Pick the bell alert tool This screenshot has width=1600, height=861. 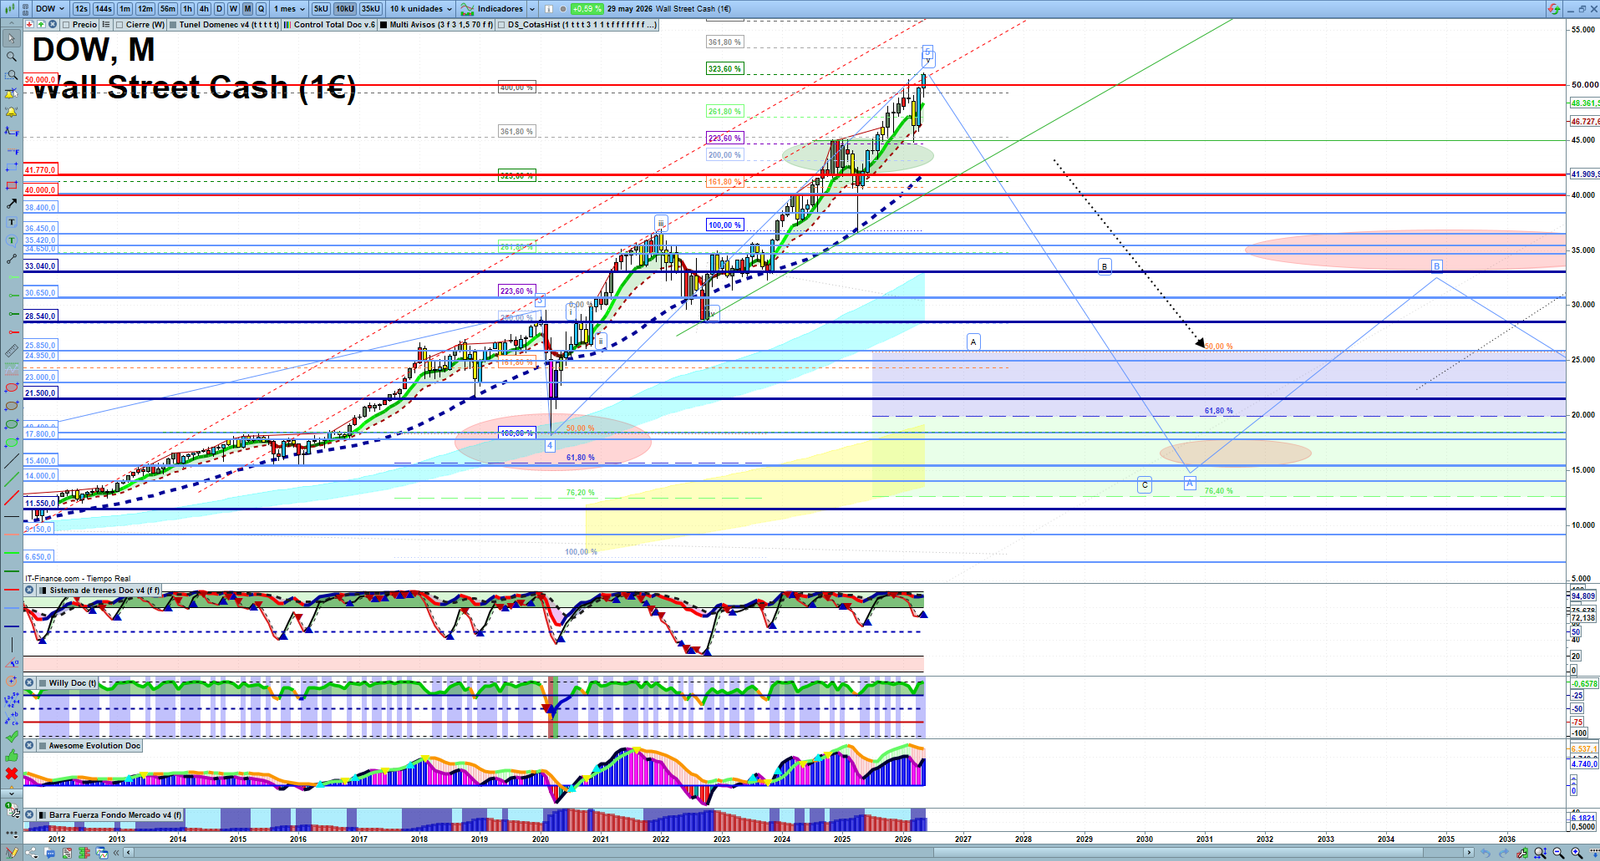pyautogui.click(x=12, y=112)
